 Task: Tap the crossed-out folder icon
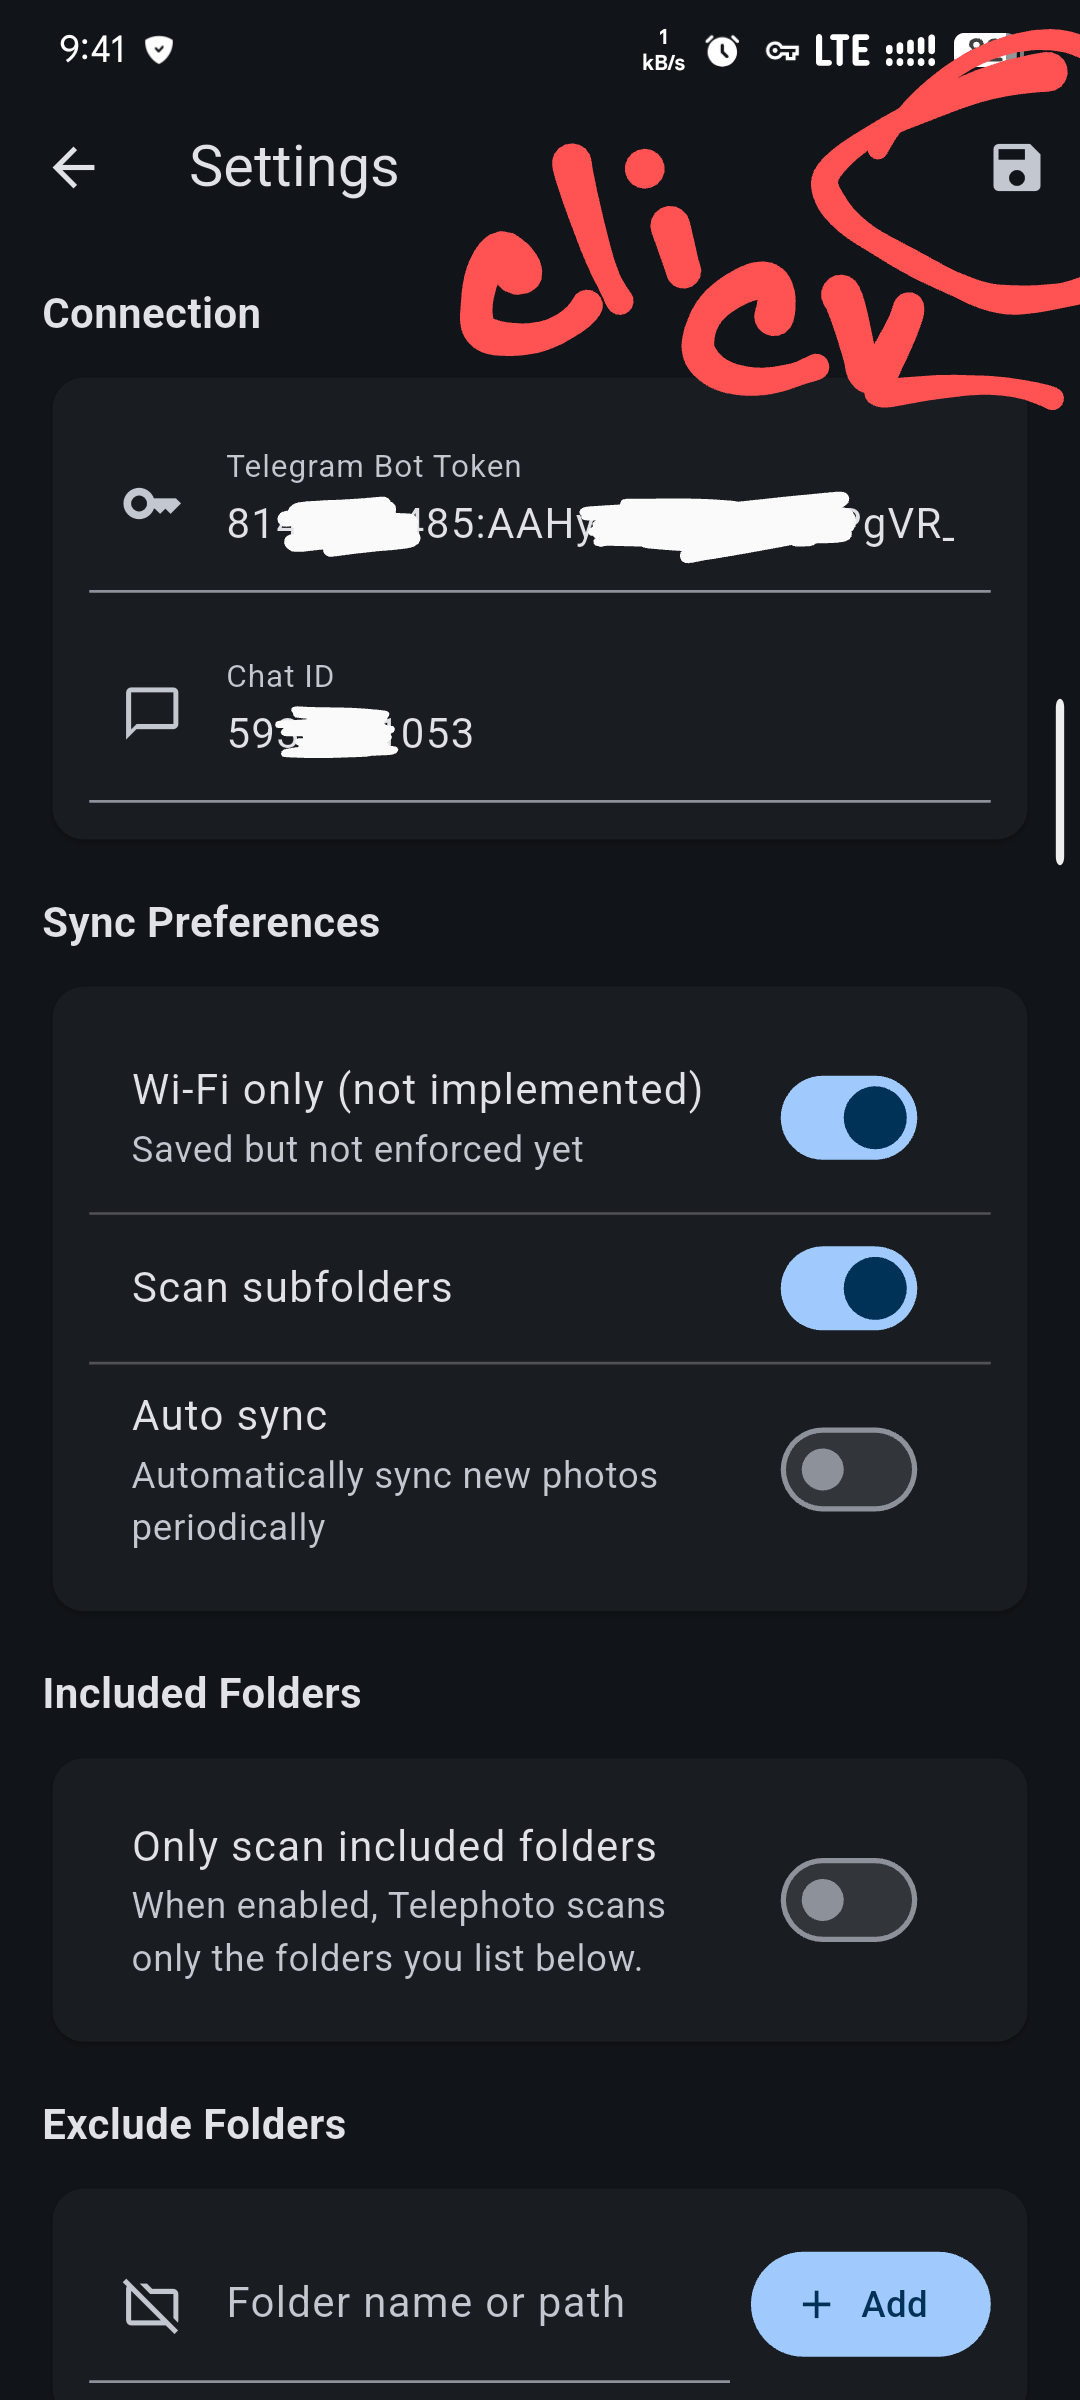[152, 2305]
